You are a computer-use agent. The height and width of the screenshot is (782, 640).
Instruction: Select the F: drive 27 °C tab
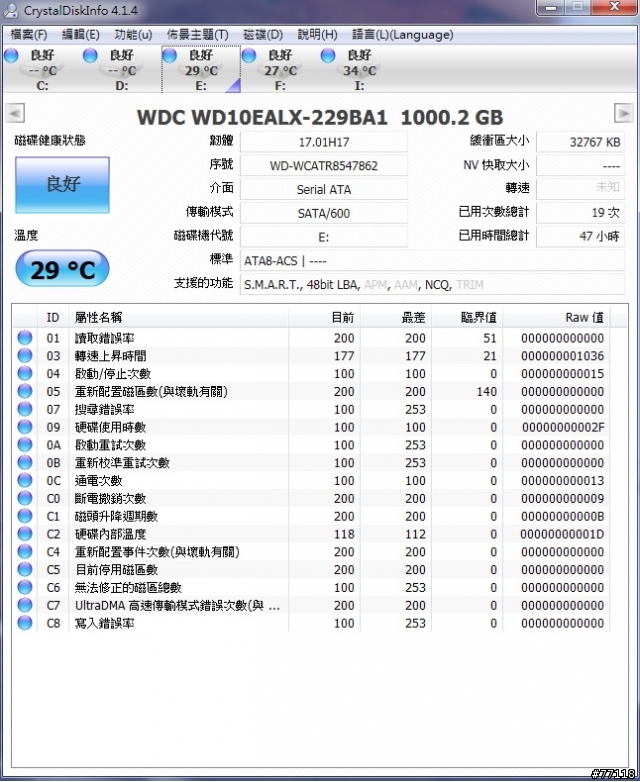pyautogui.click(x=280, y=69)
